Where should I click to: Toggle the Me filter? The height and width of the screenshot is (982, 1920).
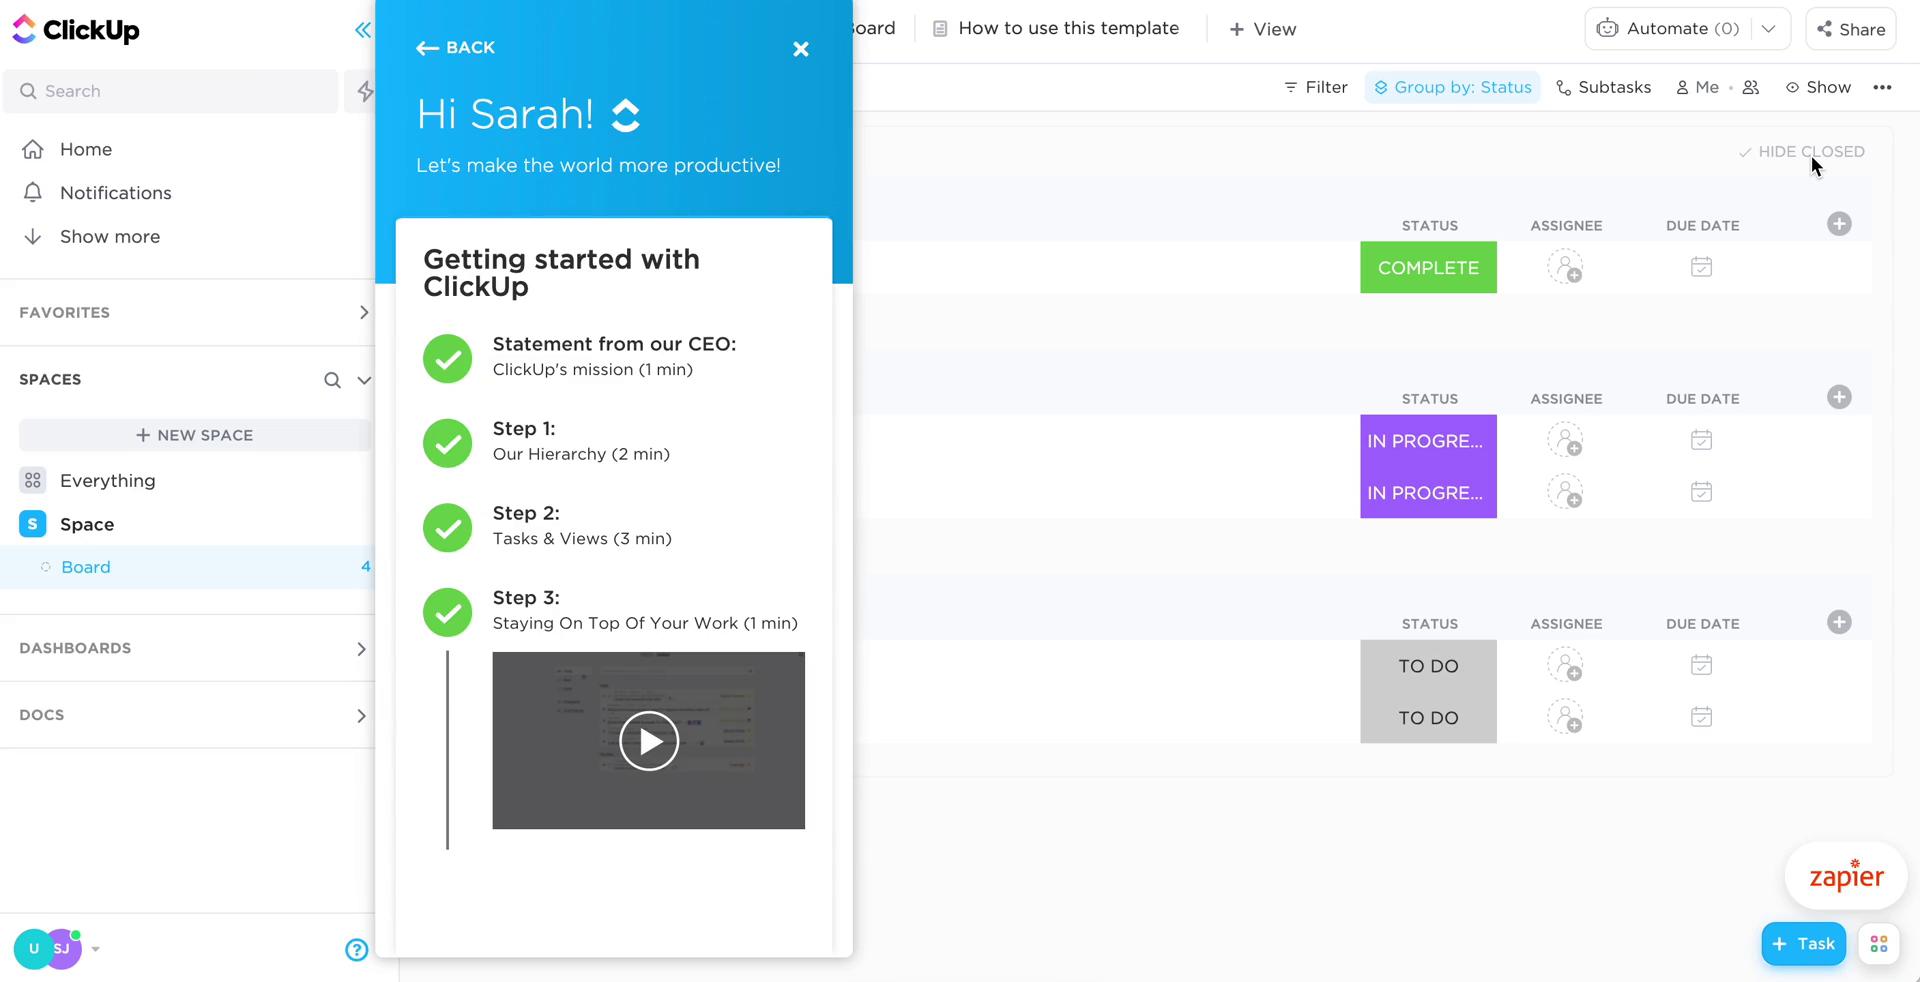pyautogui.click(x=1697, y=87)
